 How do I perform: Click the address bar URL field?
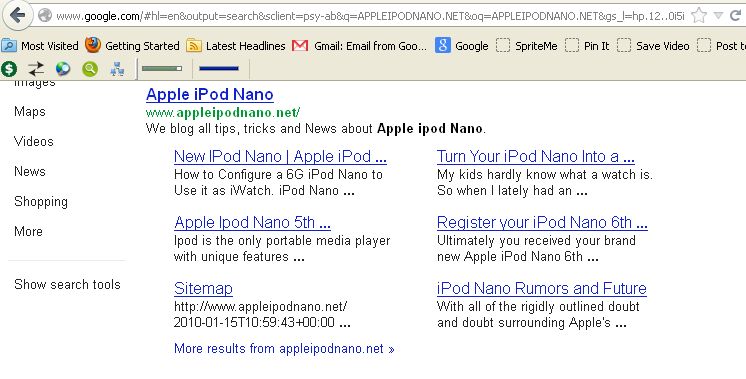(x=370, y=16)
